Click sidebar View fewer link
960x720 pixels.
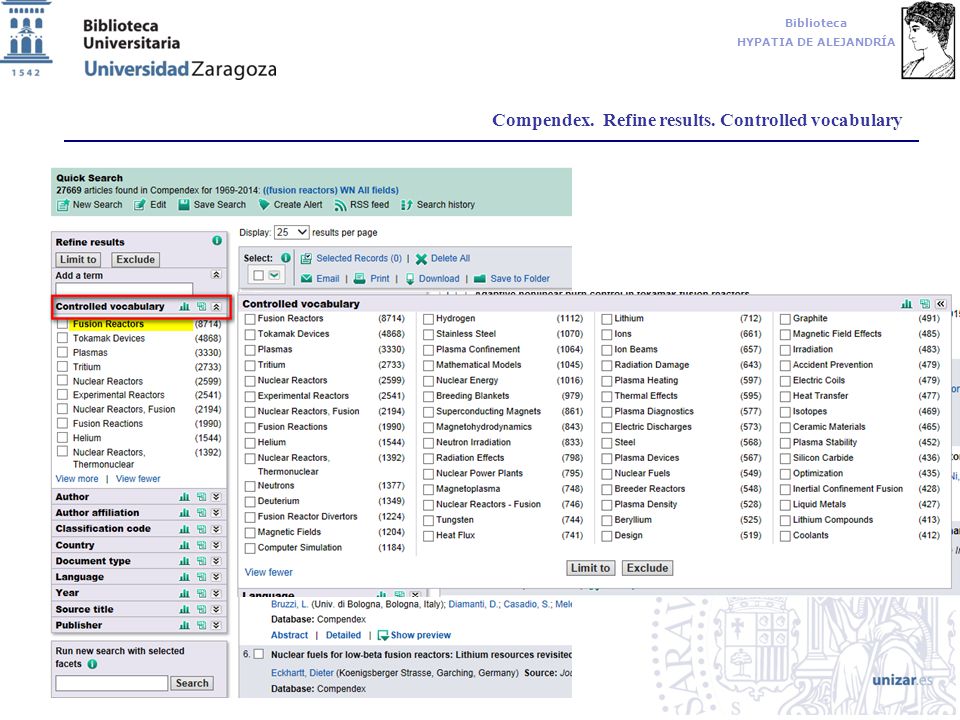point(138,479)
